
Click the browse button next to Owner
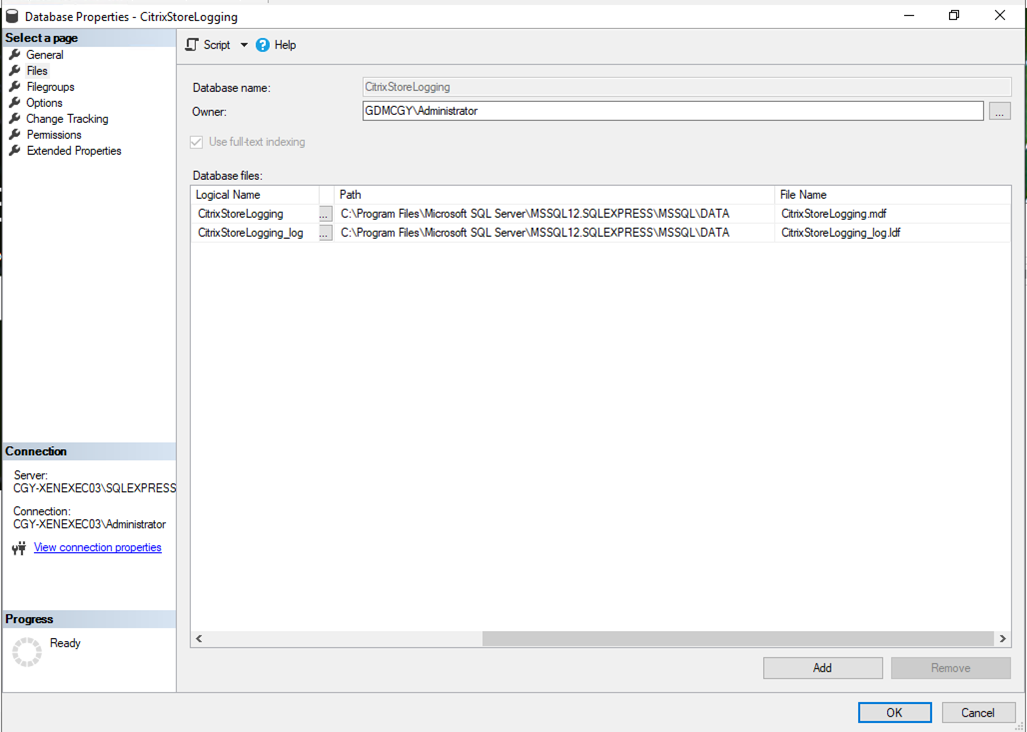999,111
